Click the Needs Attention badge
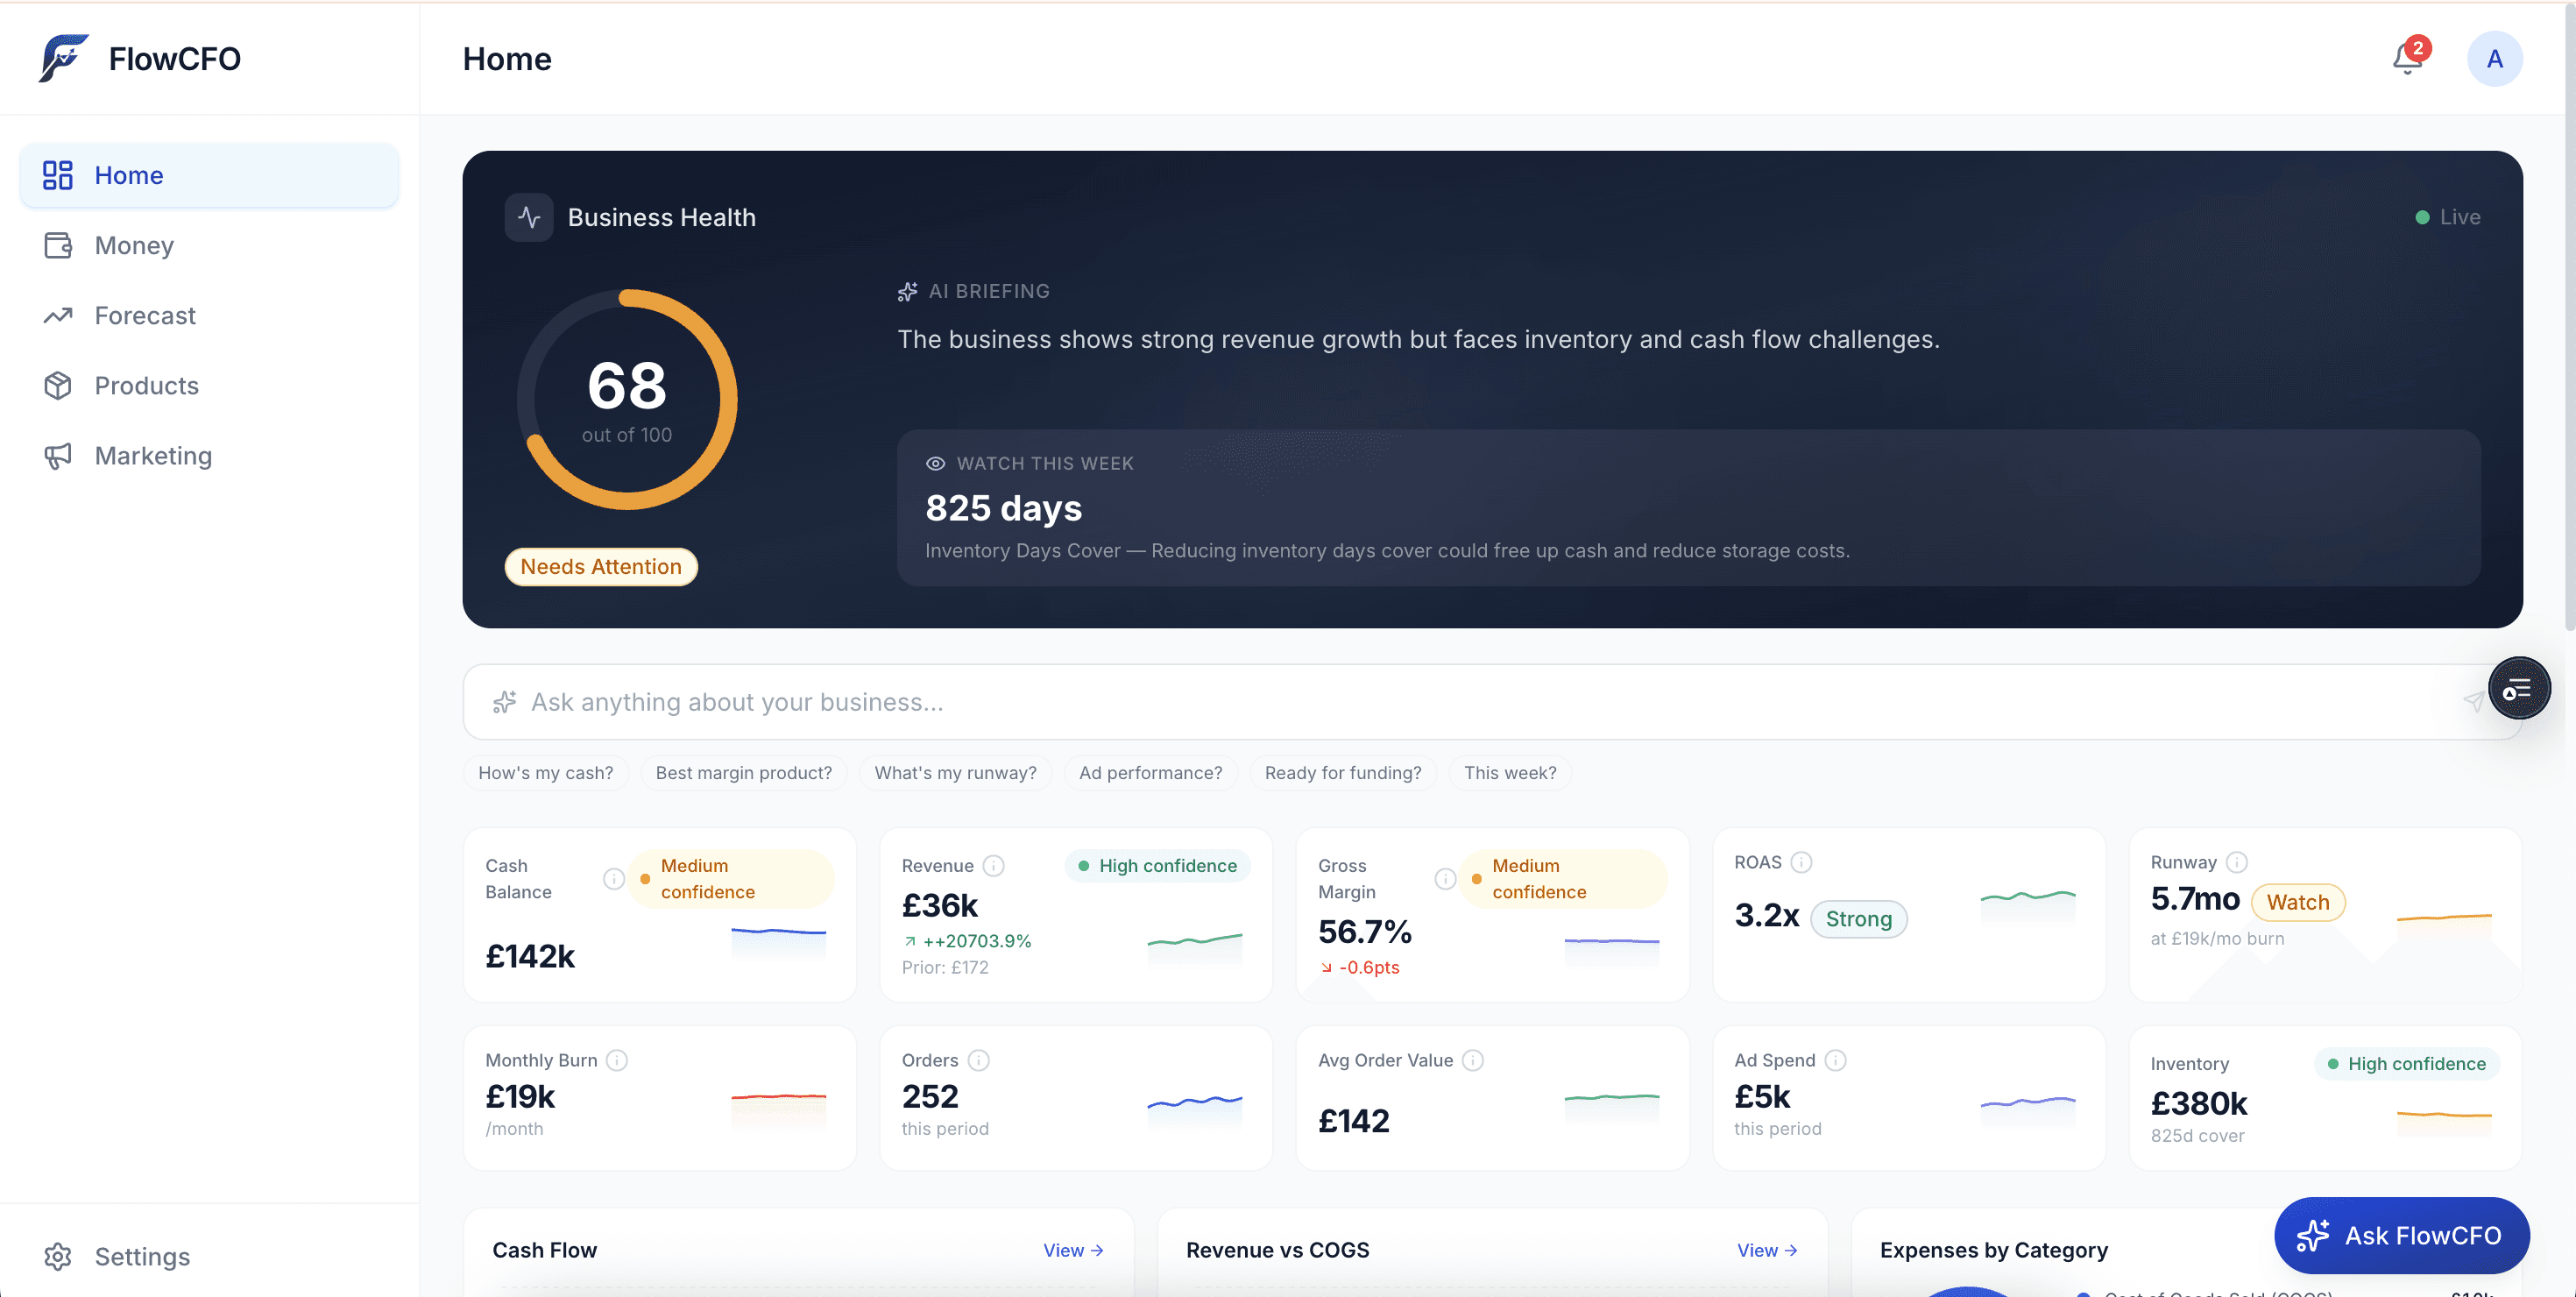Viewport: 2576px width, 1297px height. 601,566
